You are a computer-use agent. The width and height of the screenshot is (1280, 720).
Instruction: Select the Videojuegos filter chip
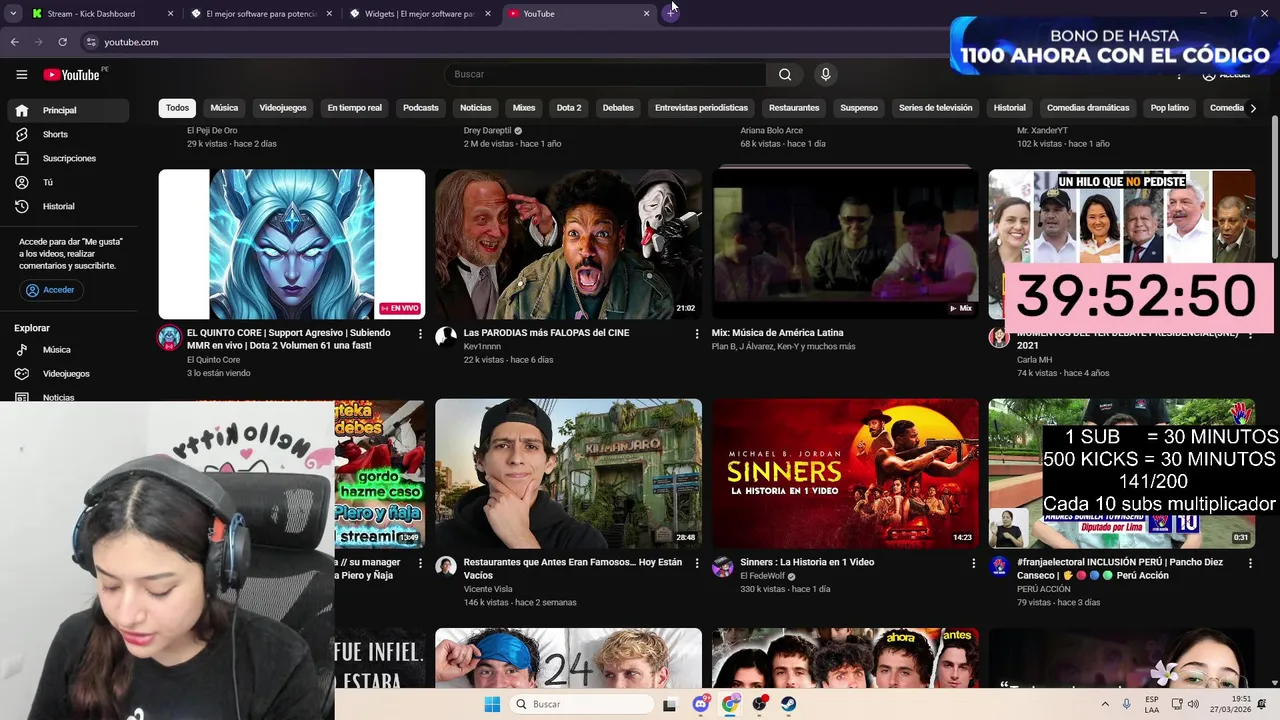(283, 108)
